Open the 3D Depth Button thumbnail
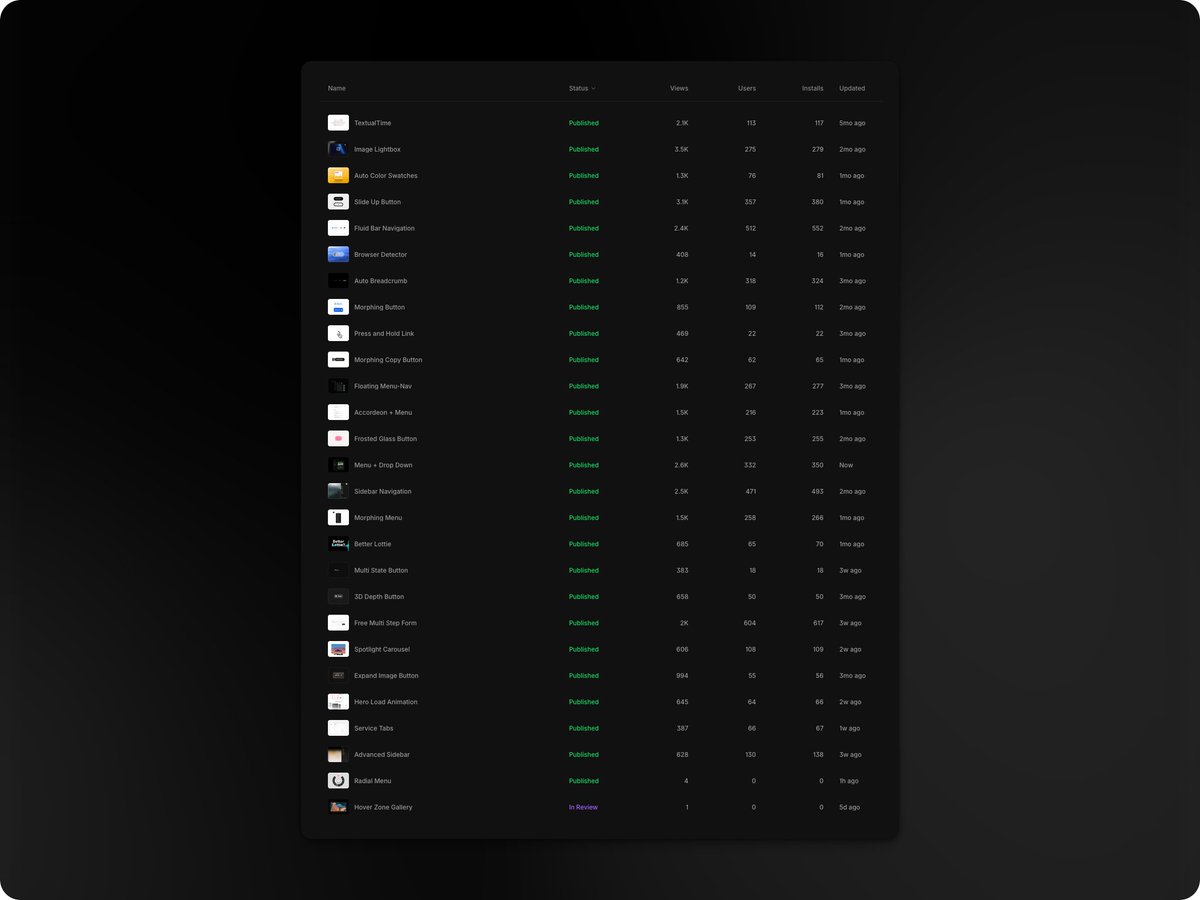Image resolution: width=1200 pixels, height=900 pixels. (338, 597)
